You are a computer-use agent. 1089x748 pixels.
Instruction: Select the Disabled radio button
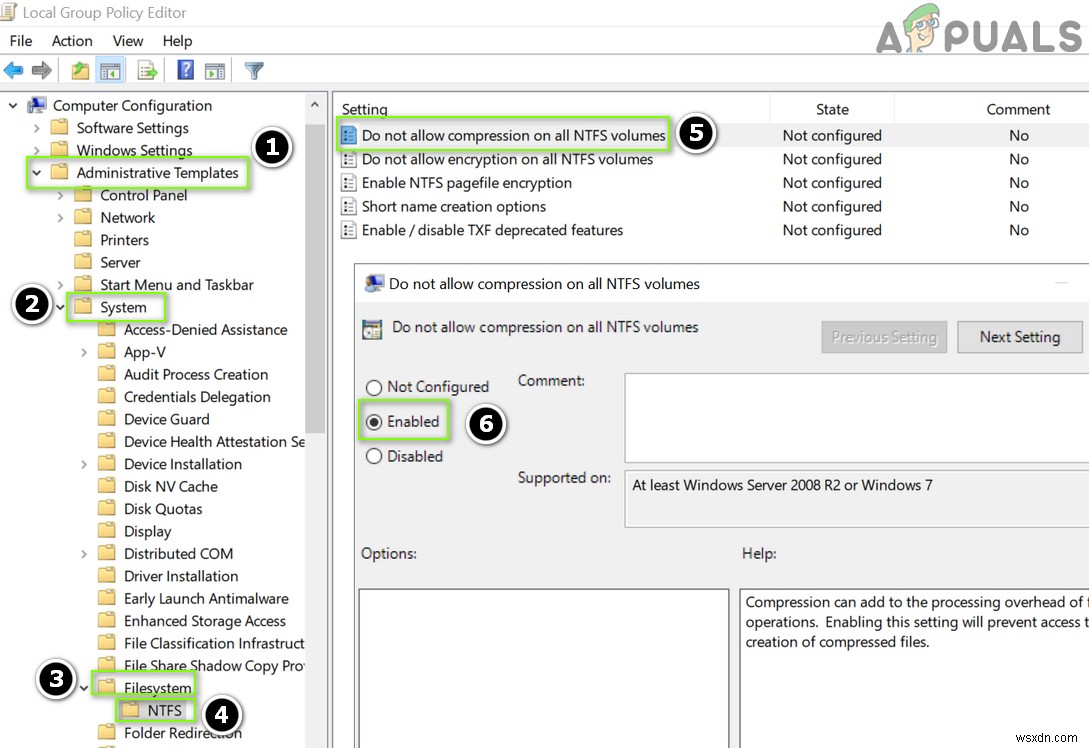374,456
